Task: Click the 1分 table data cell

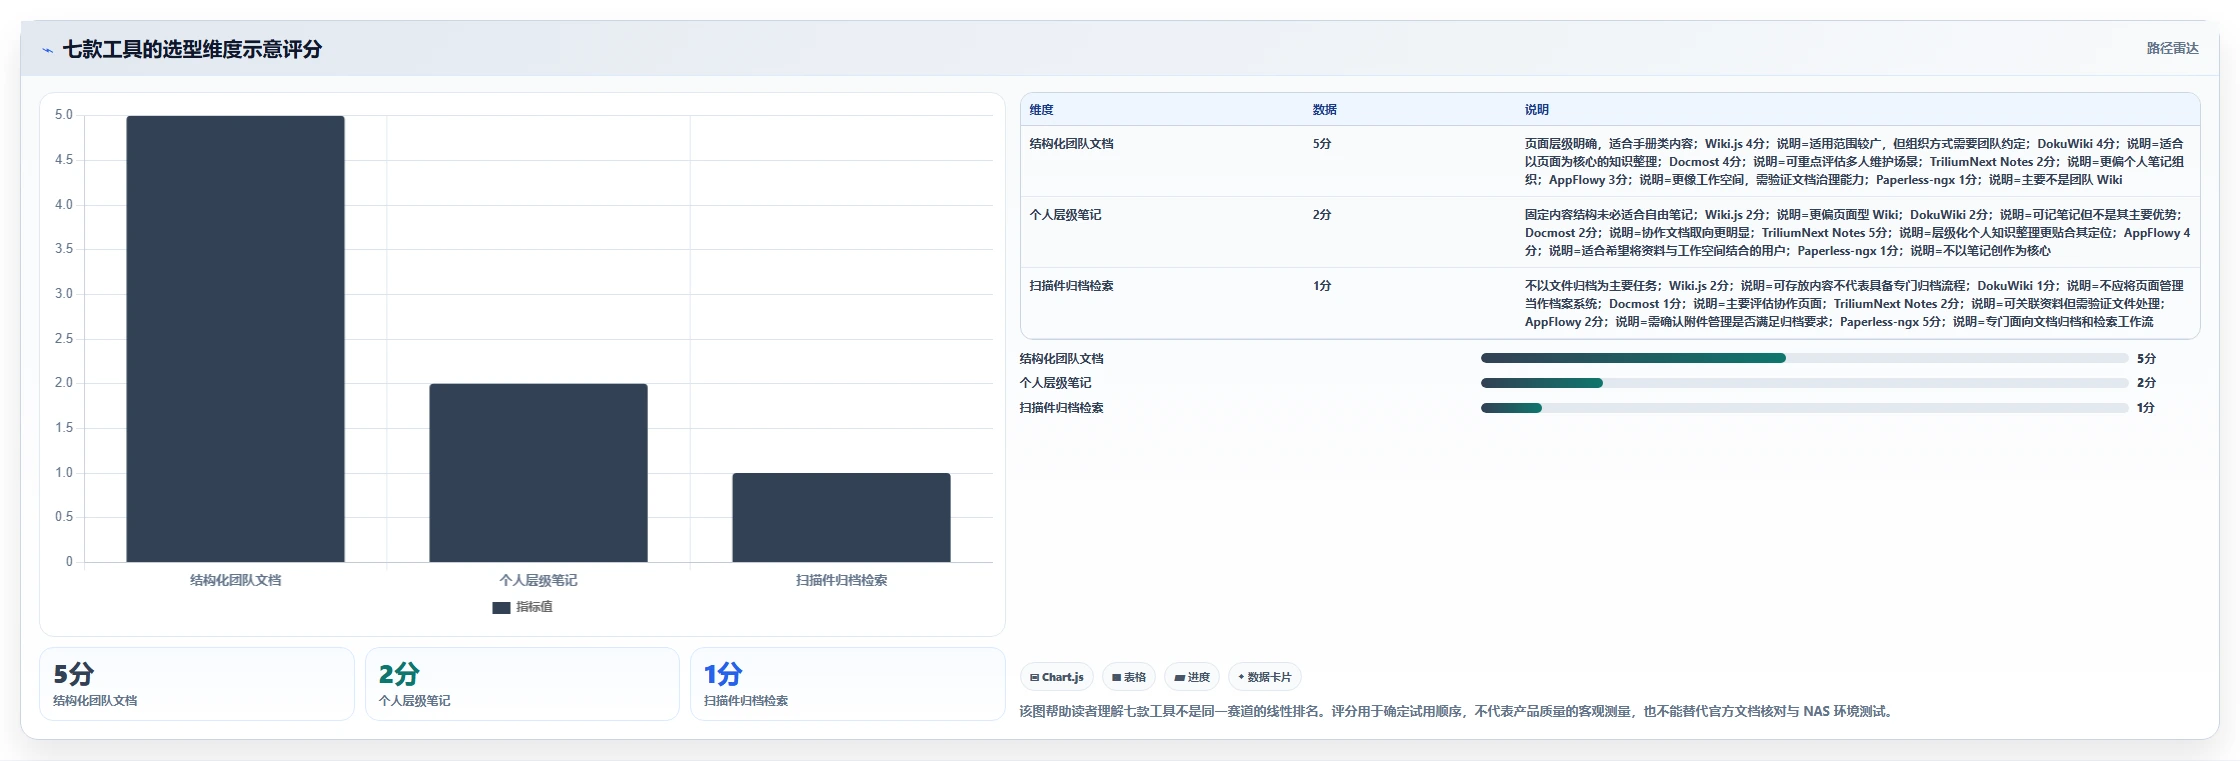Action: tap(1322, 286)
